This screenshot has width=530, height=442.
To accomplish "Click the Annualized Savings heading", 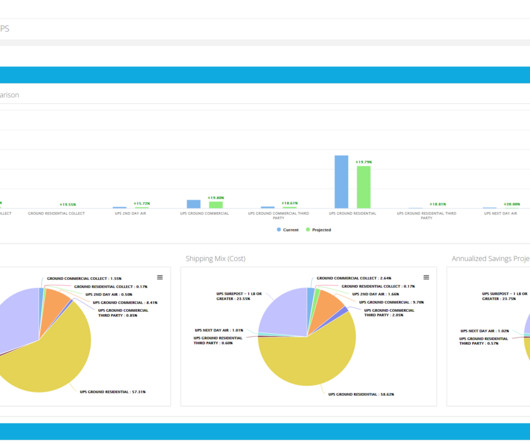I will tap(491, 259).
